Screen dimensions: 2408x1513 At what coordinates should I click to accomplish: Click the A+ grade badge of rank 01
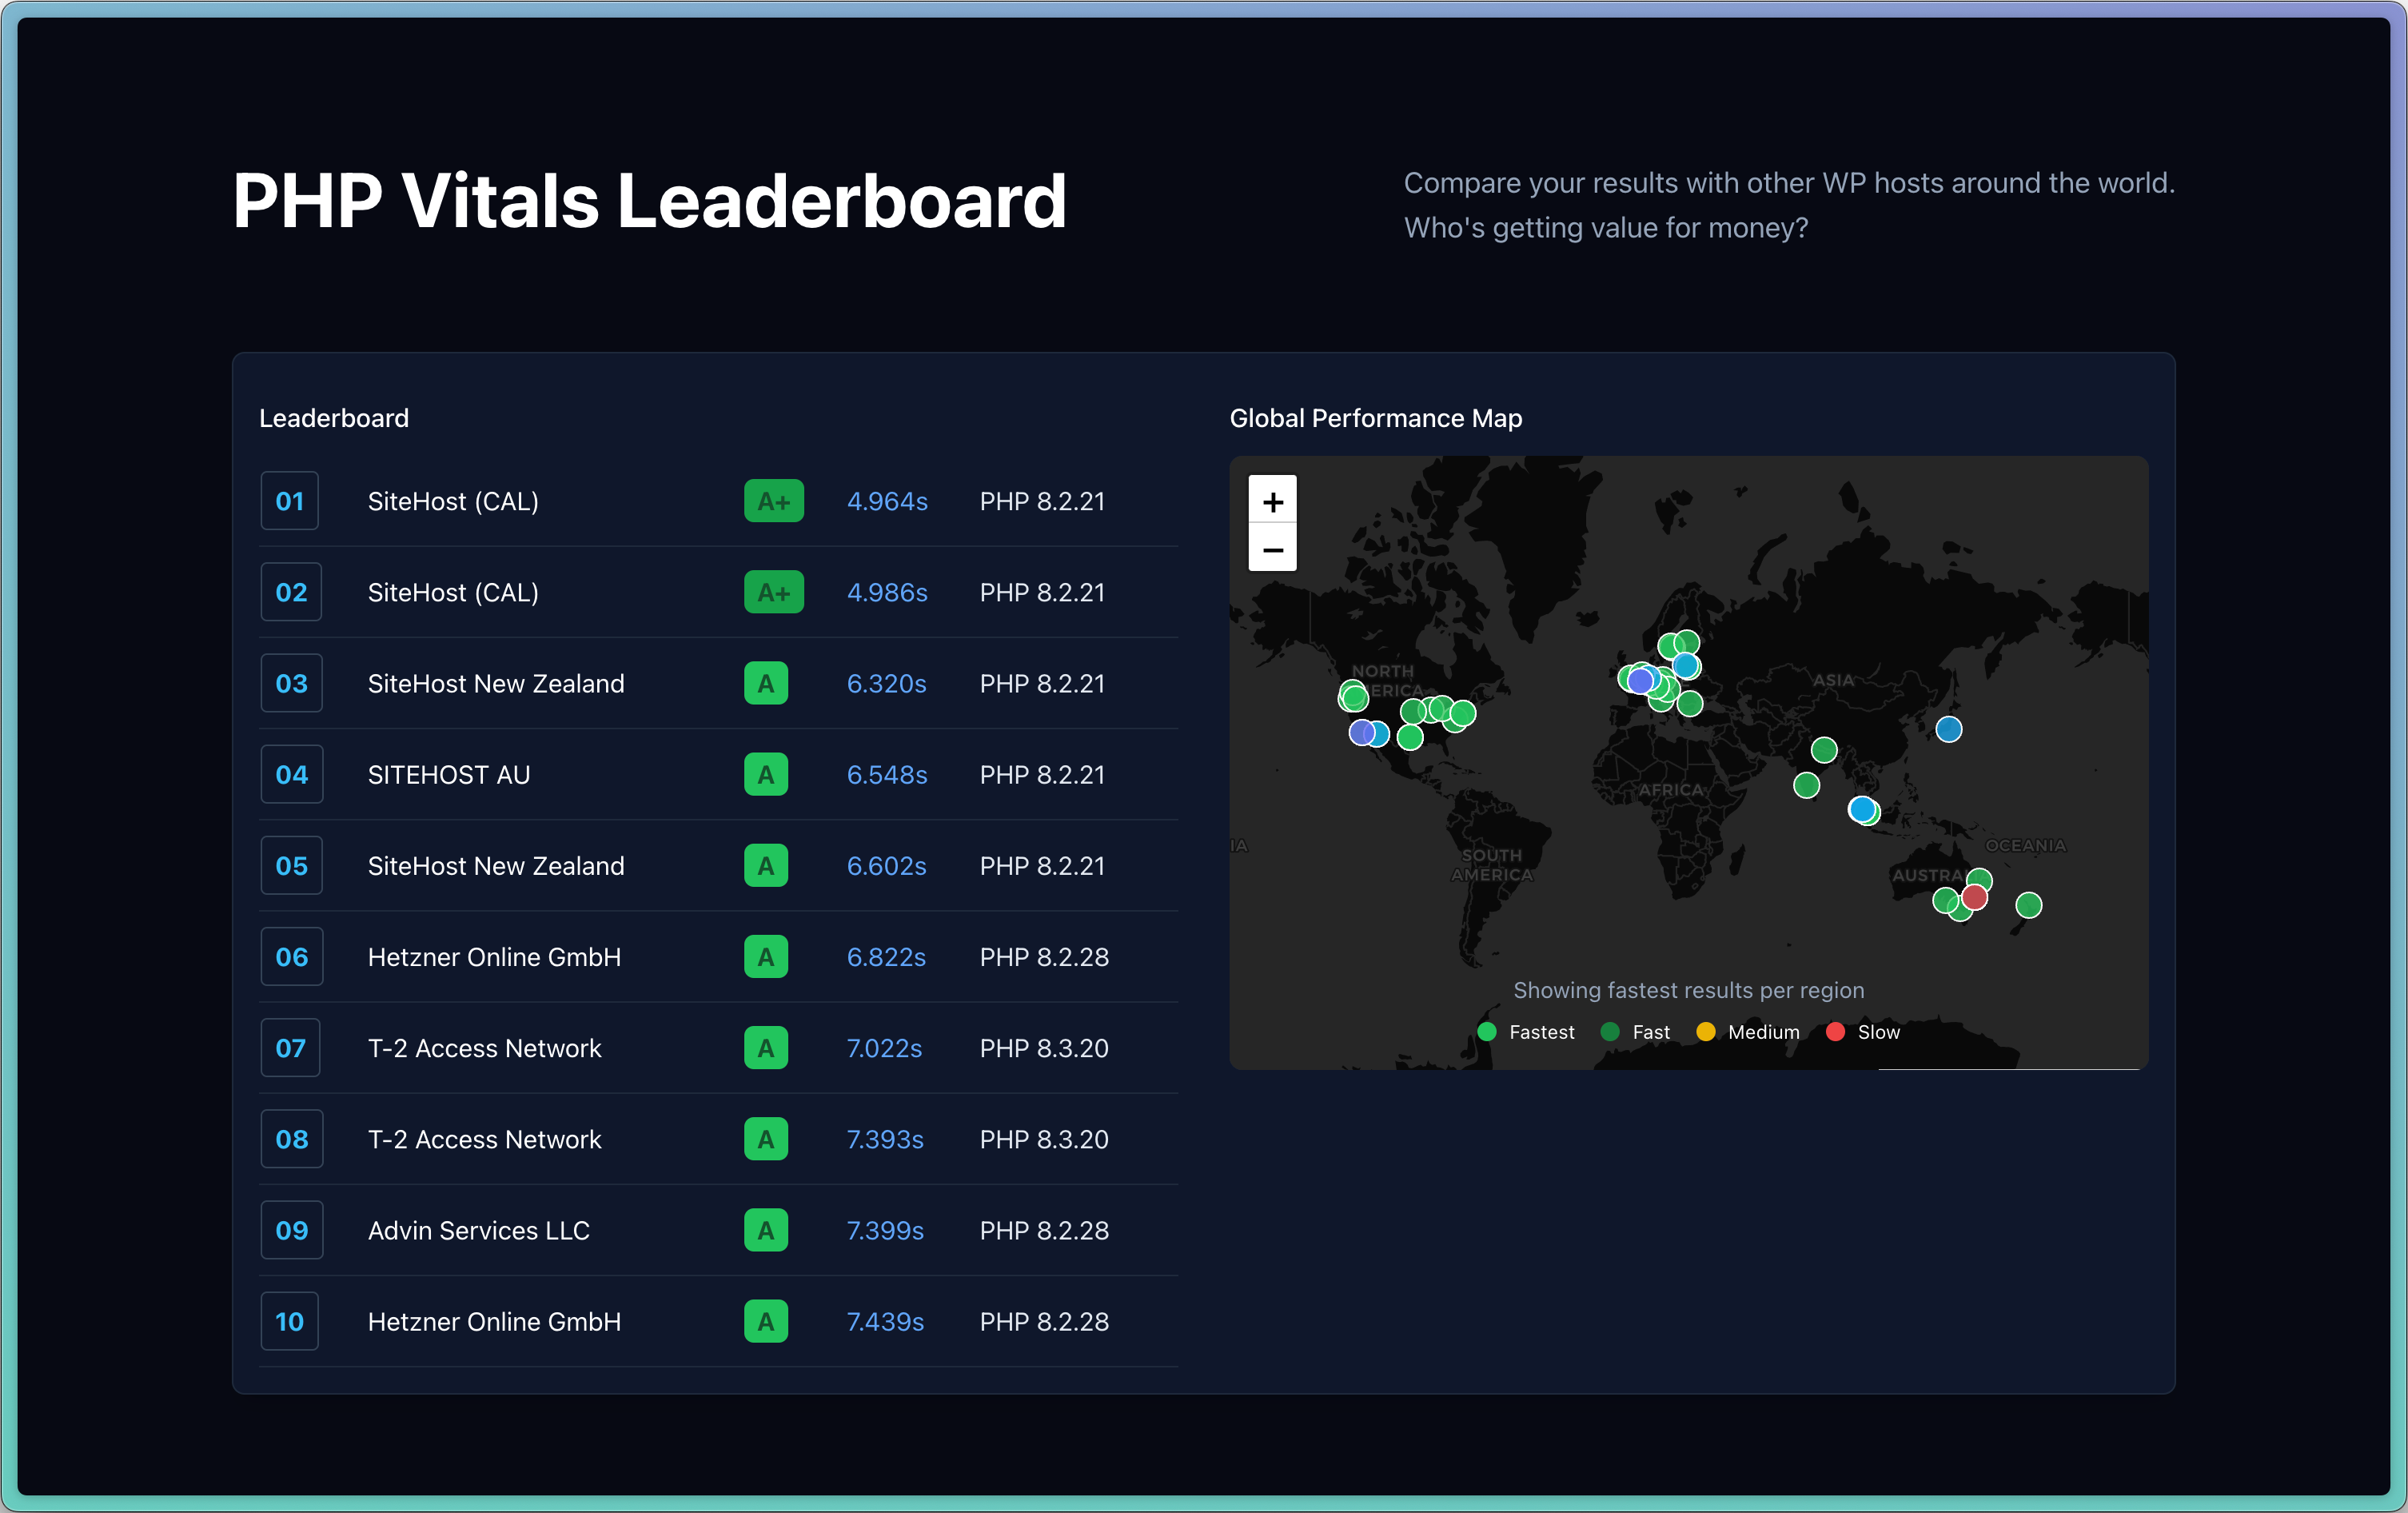click(773, 501)
